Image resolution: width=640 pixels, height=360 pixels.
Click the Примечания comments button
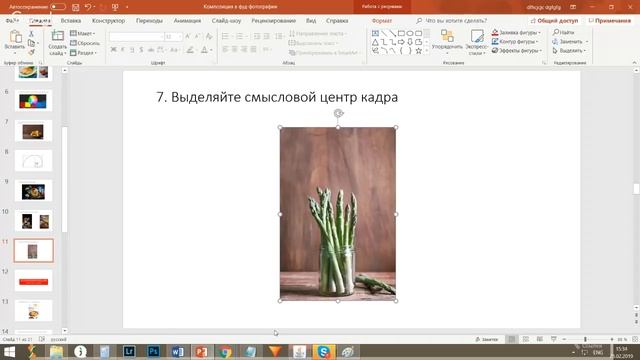point(610,20)
